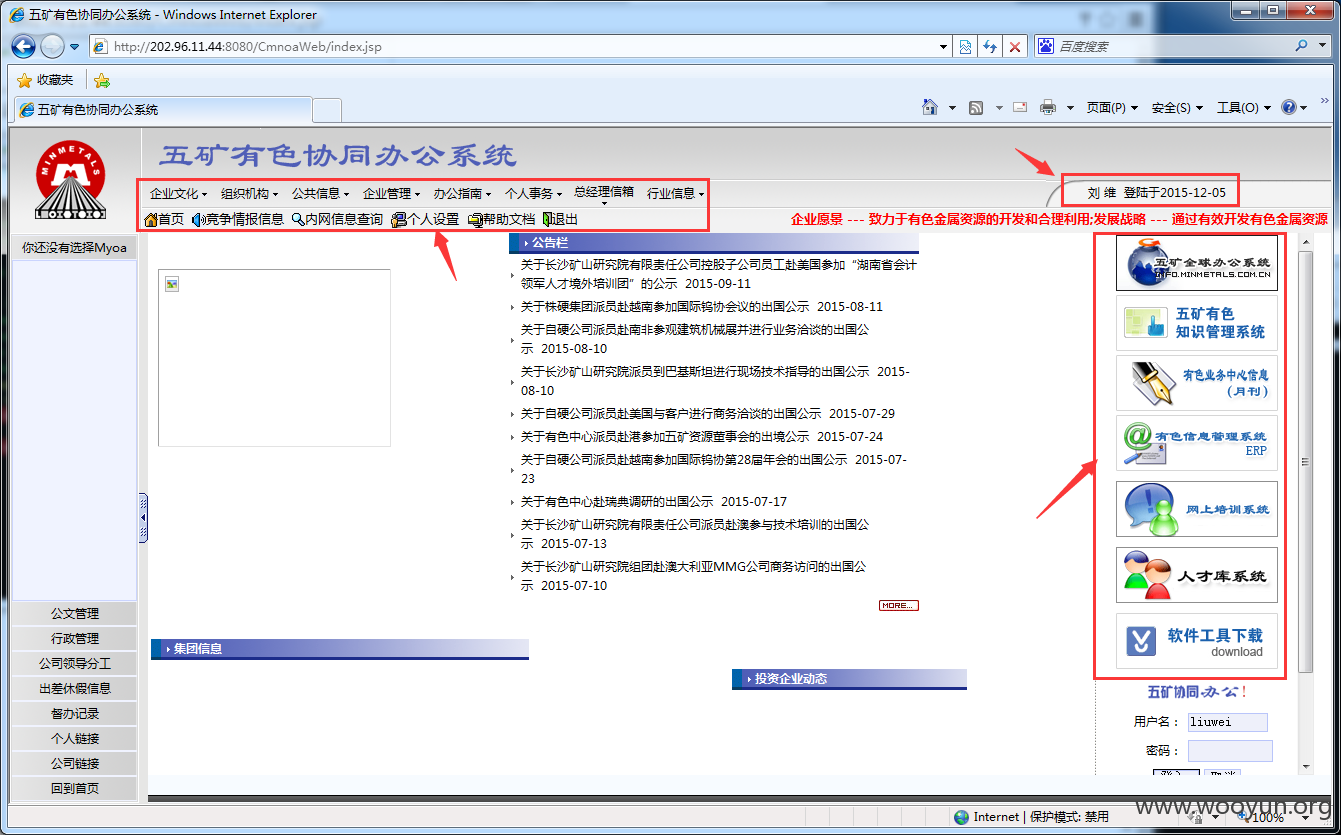This screenshot has height=835, width=1341.
Task: Expand the 办公指南 dropdown menu
Action: (x=462, y=194)
